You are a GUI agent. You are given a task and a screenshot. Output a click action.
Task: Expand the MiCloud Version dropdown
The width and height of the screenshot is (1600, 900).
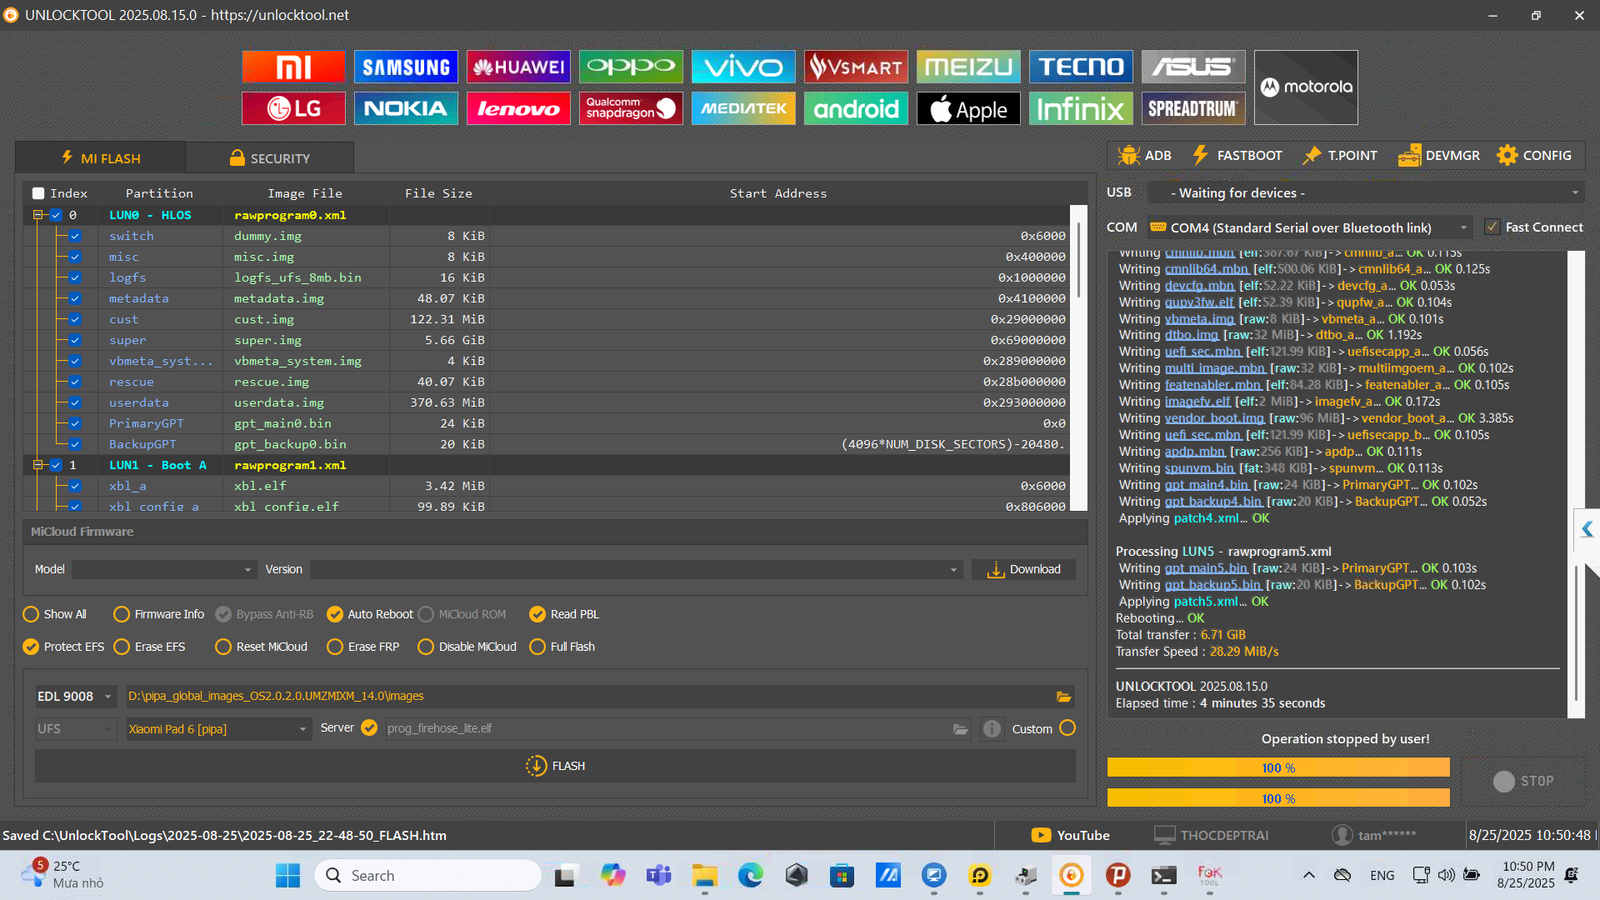(636, 569)
